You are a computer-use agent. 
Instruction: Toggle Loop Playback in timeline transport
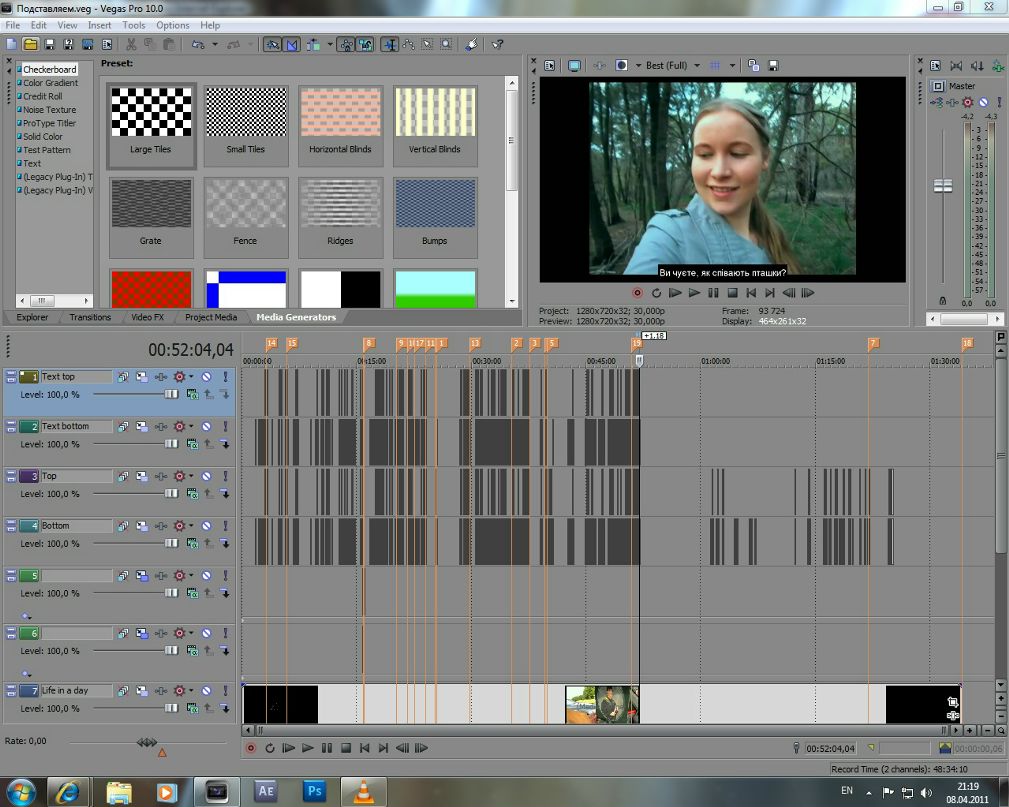pos(270,748)
